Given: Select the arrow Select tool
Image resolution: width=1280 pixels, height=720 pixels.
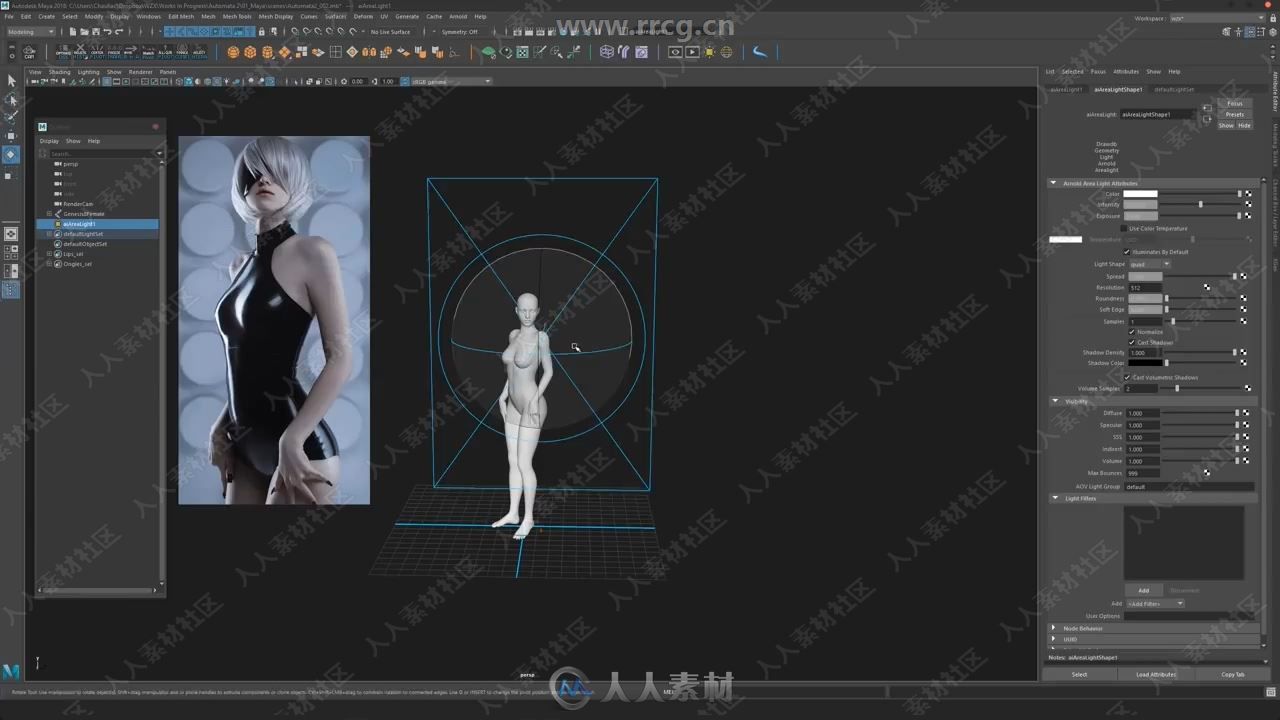Looking at the screenshot, I should click(11, 81).
